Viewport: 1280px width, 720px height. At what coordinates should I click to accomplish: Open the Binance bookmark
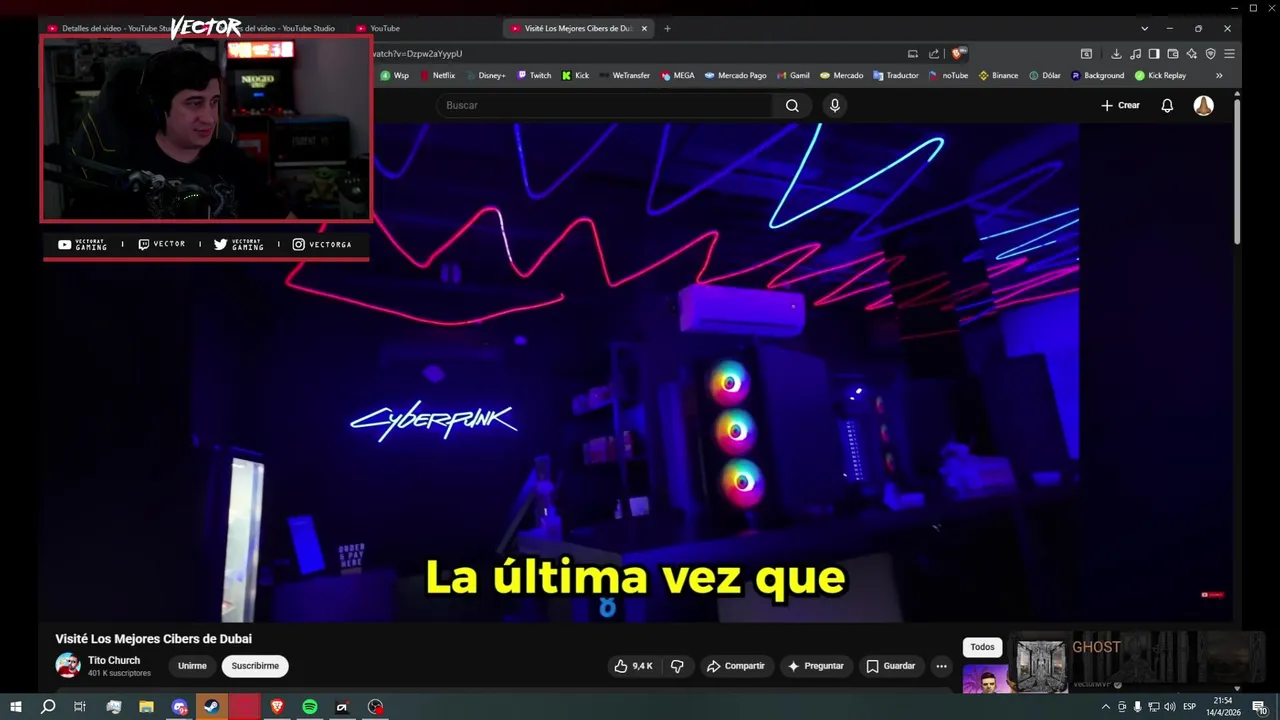tap(998, 75)
